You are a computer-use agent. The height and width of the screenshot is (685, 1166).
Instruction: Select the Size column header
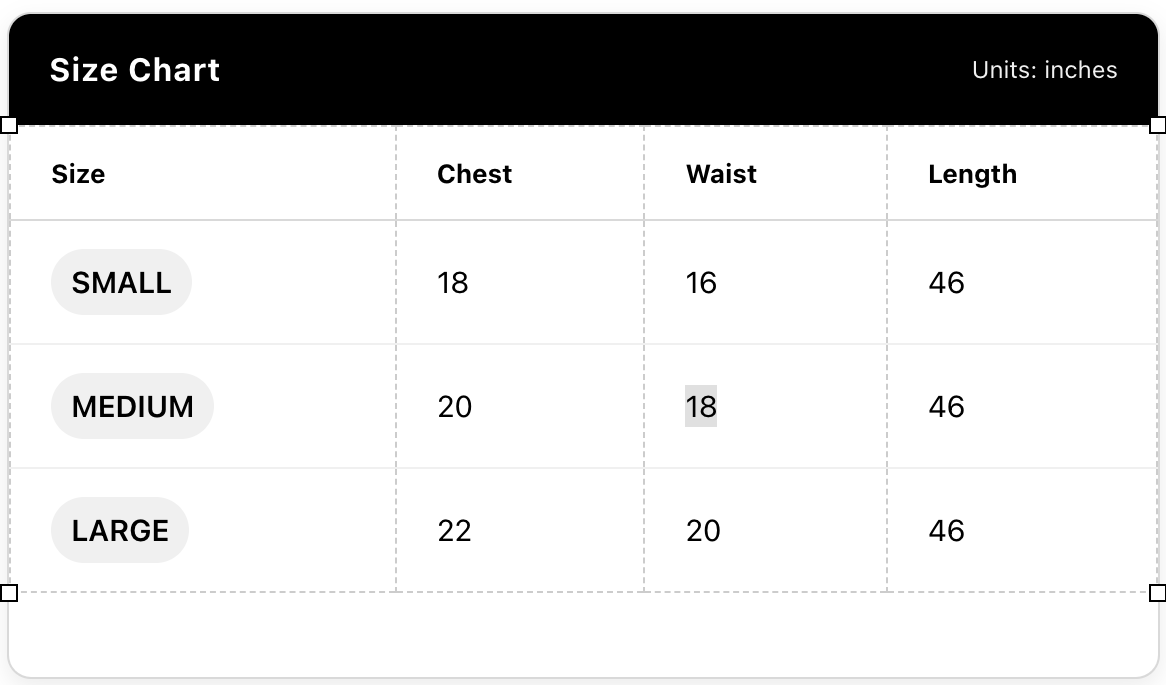pyautogui.click(x=78, y=174)
